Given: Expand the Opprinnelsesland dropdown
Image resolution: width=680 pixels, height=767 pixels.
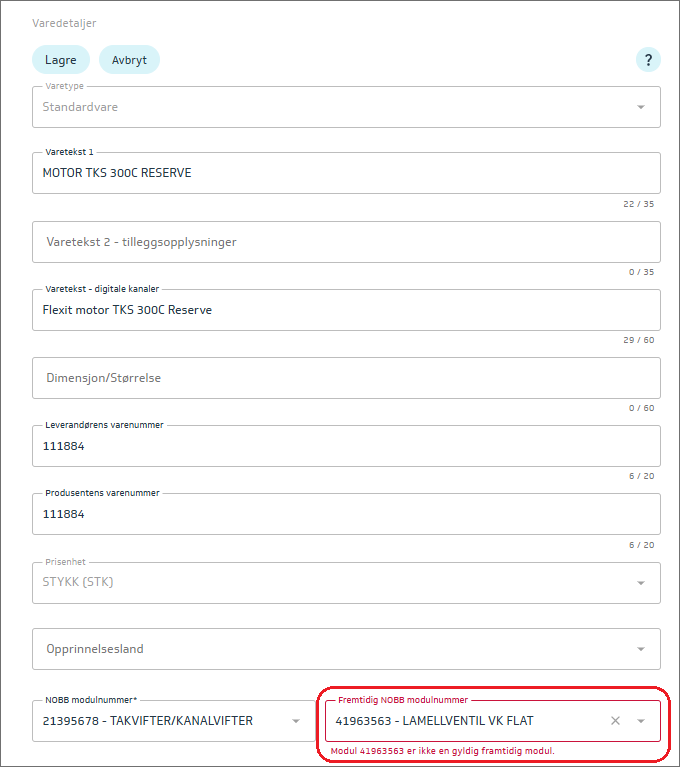Looking at the screenshot, I should pos(640,649).
